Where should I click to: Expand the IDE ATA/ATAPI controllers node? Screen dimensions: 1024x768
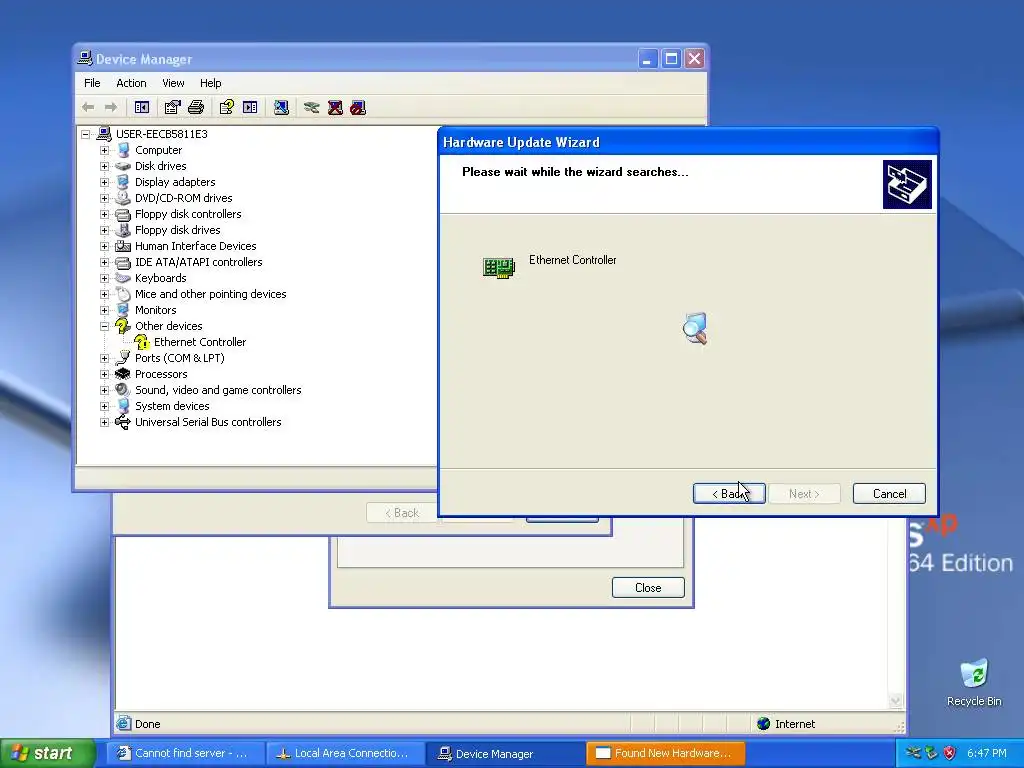pyautogui.click(x=104, y=262)
